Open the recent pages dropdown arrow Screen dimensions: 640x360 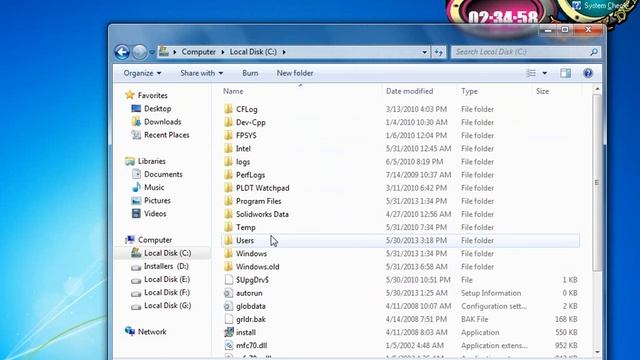pyautogui.click(x=152, y=52)
